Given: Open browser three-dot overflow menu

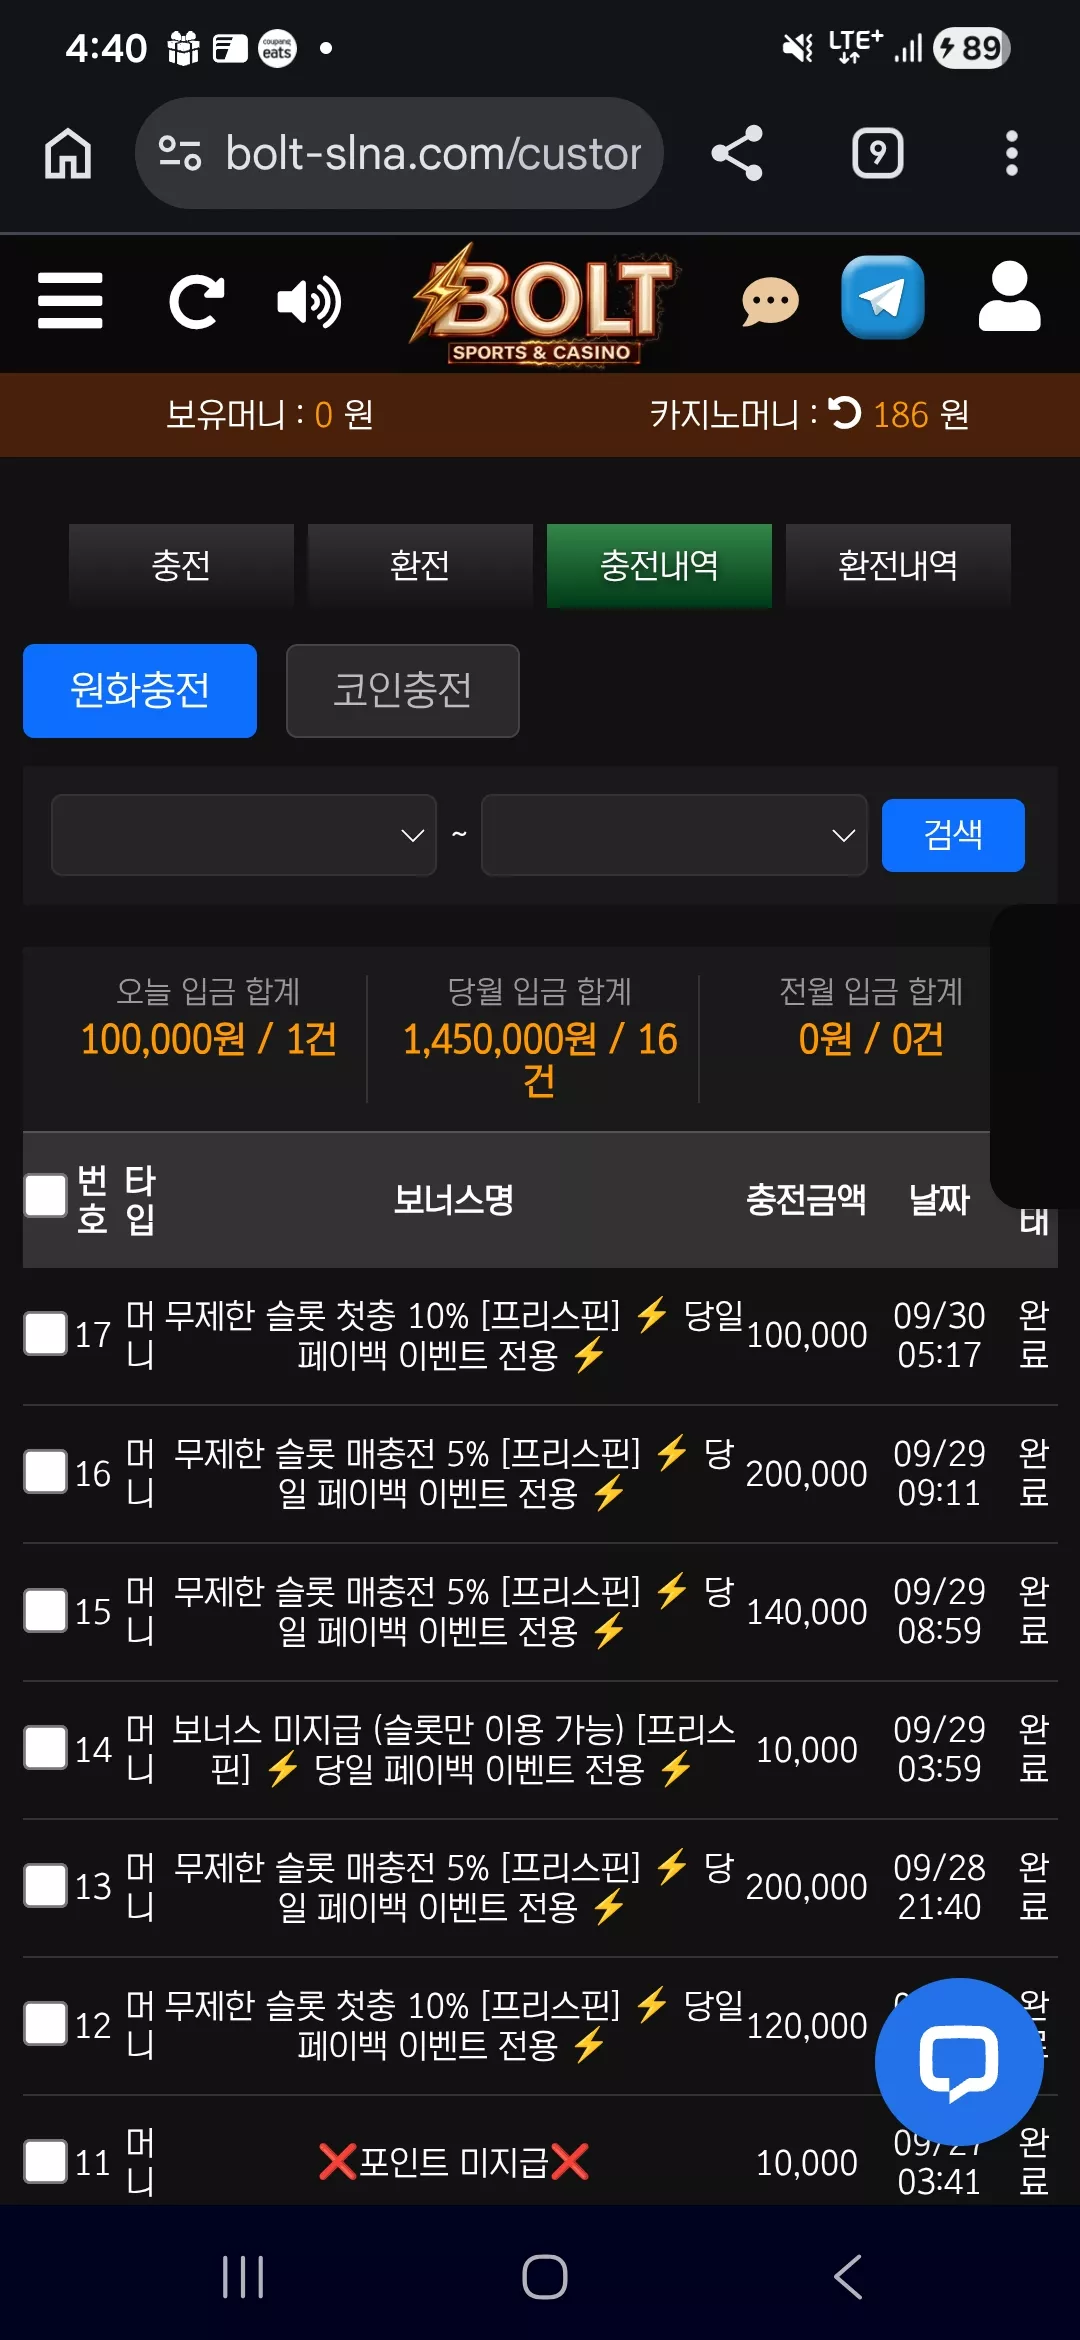Looking at the screenshot, I should tap(1012, 153).
